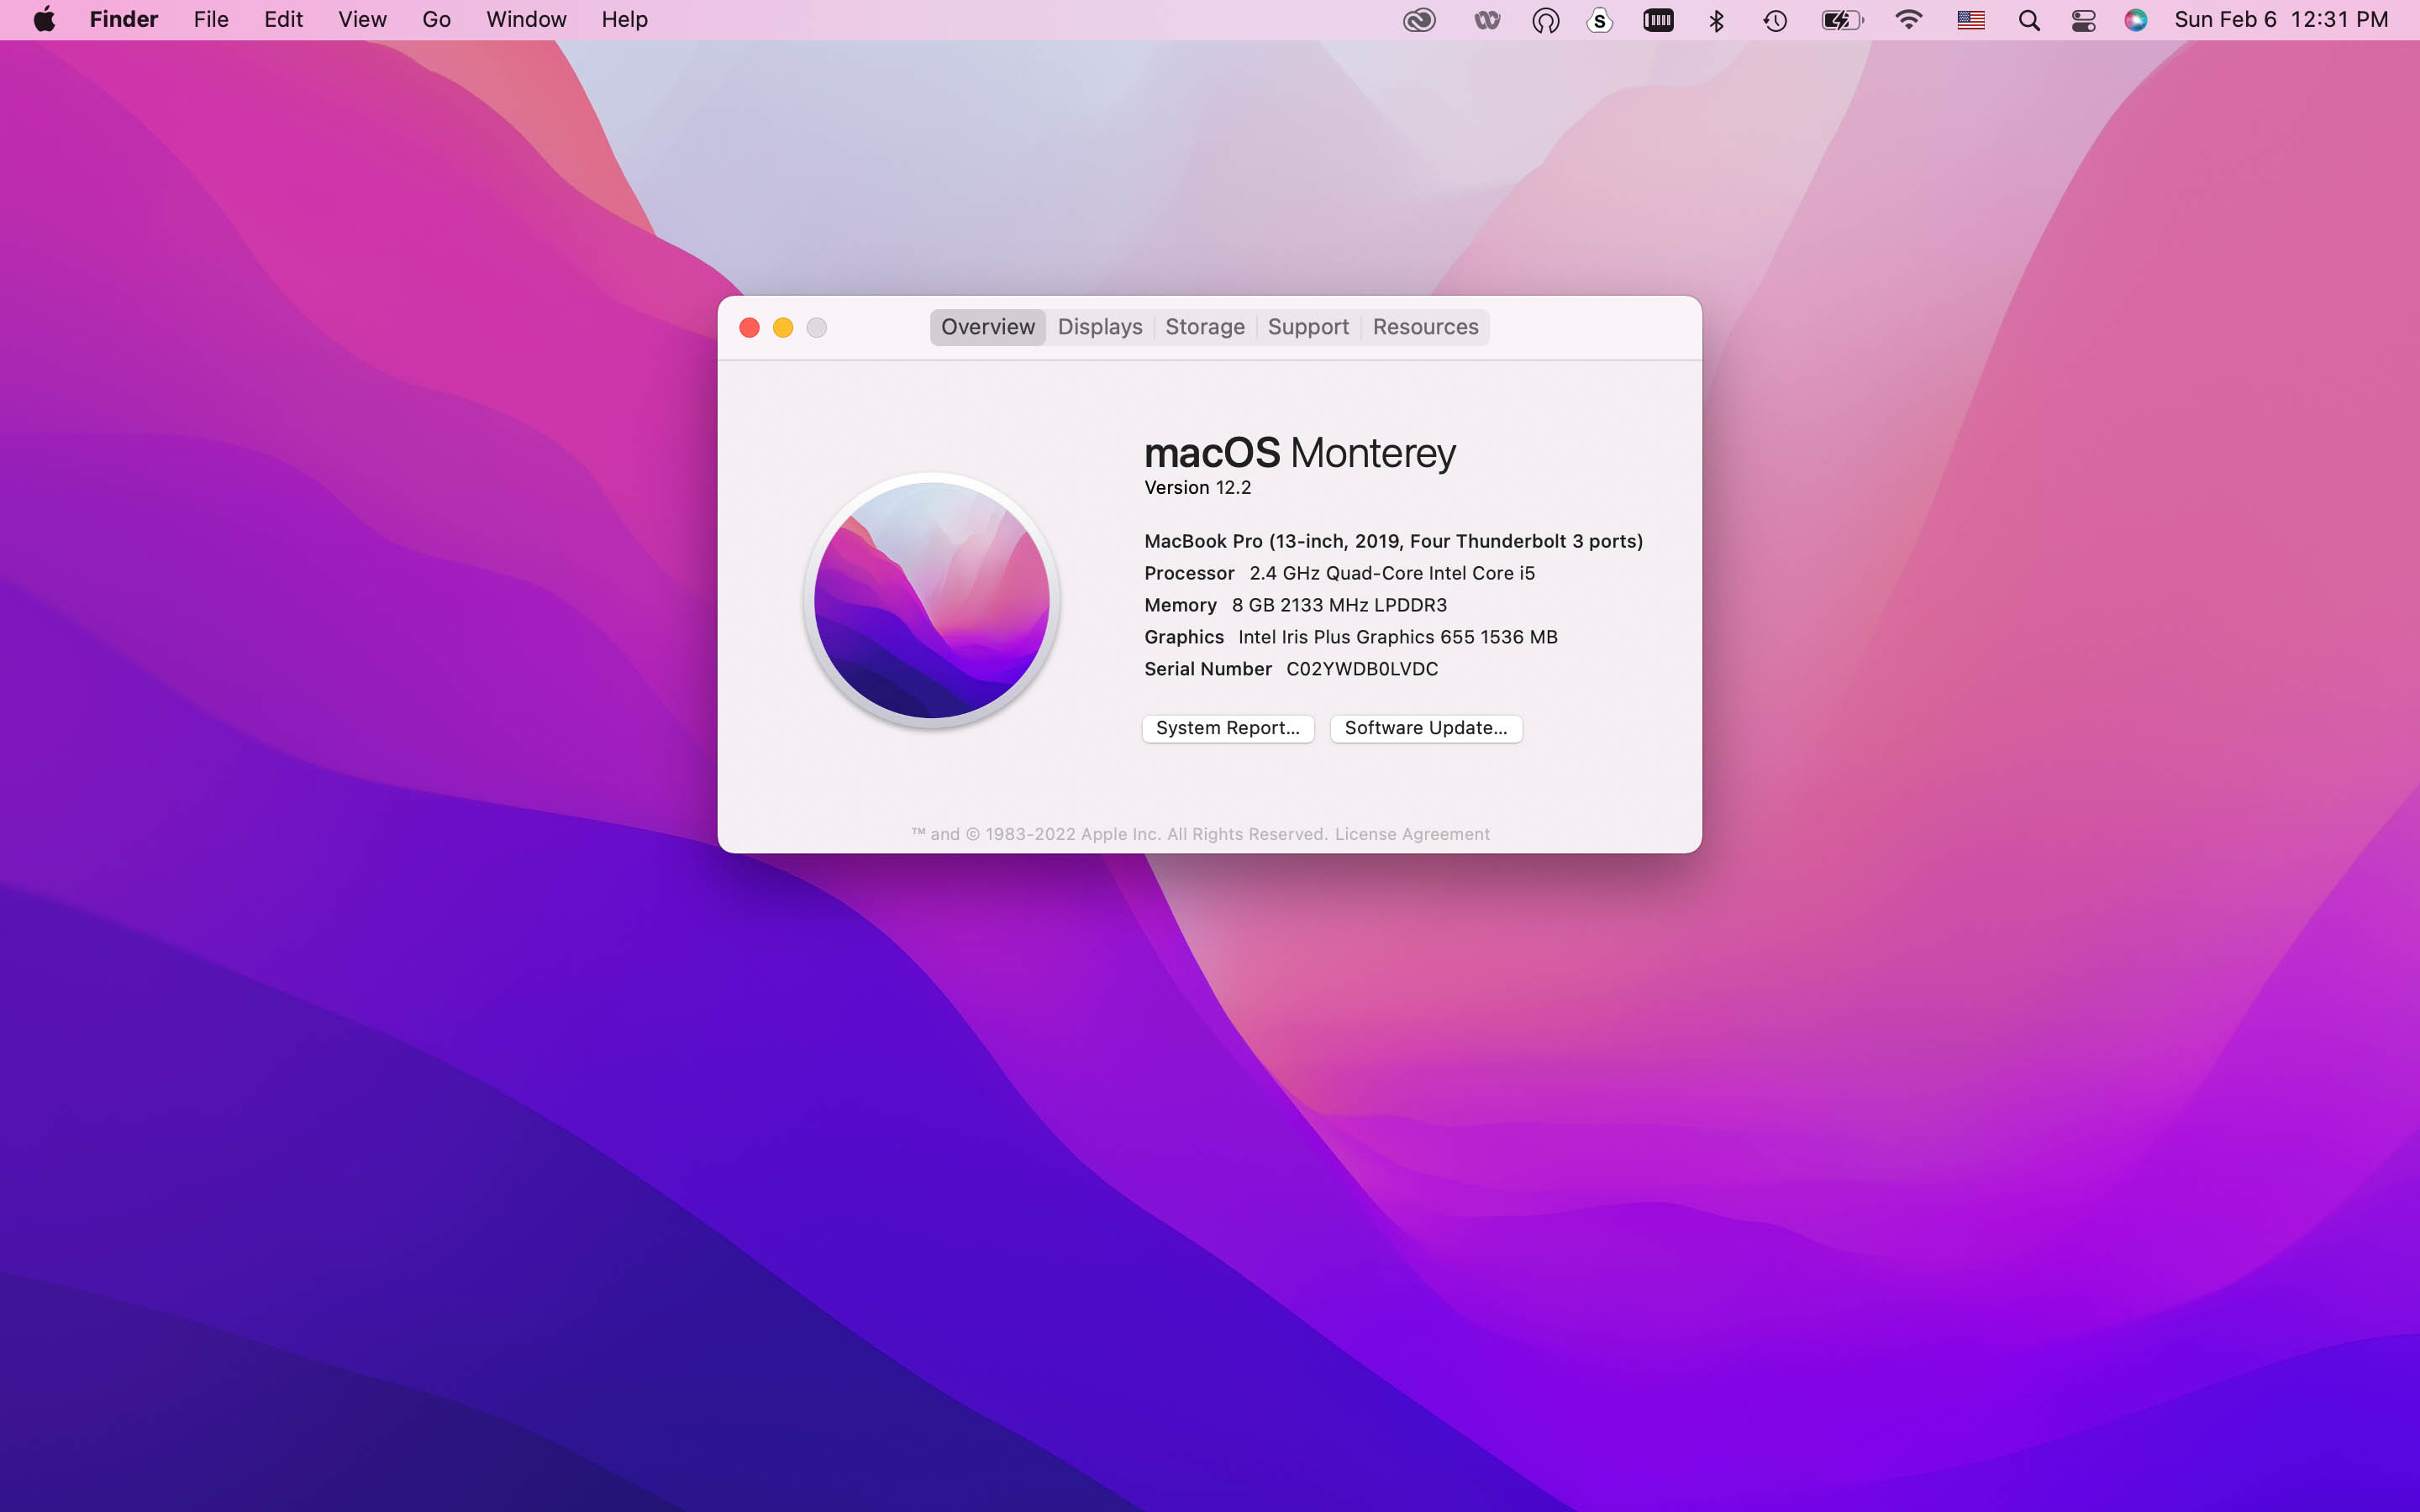Switch to the Storage tab
This screenshot has width=2420, height=1512.
(x=1205, y=327)
